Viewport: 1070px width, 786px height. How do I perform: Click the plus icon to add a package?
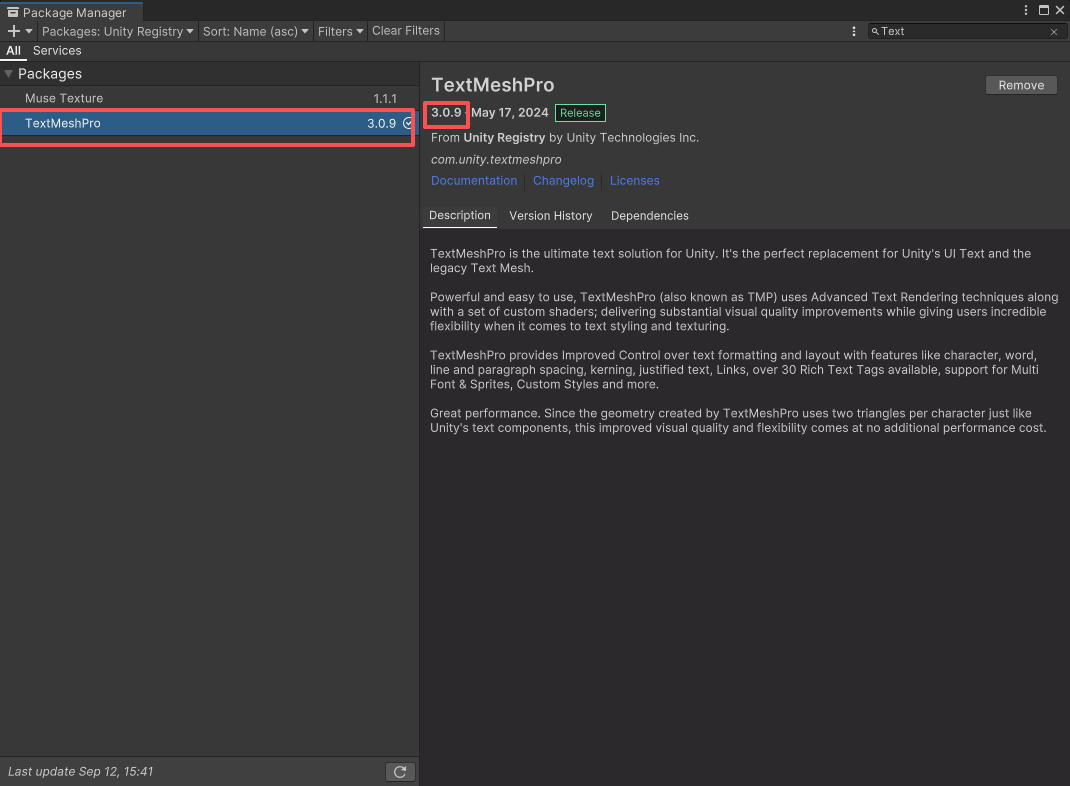tap(14, 31)
